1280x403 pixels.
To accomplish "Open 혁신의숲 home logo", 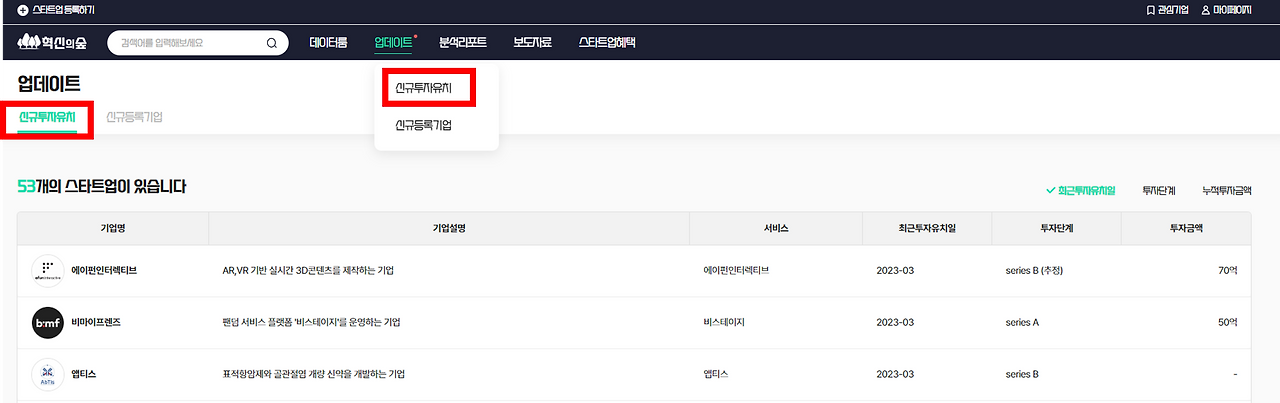I will 52,43.
